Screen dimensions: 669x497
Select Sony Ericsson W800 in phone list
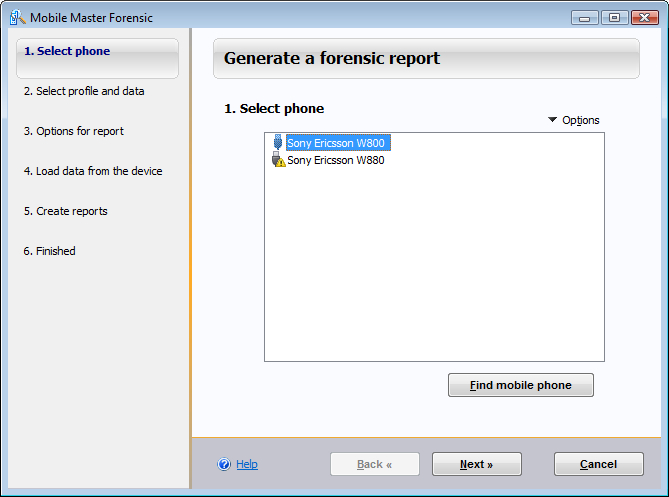(x=336, y=143)
